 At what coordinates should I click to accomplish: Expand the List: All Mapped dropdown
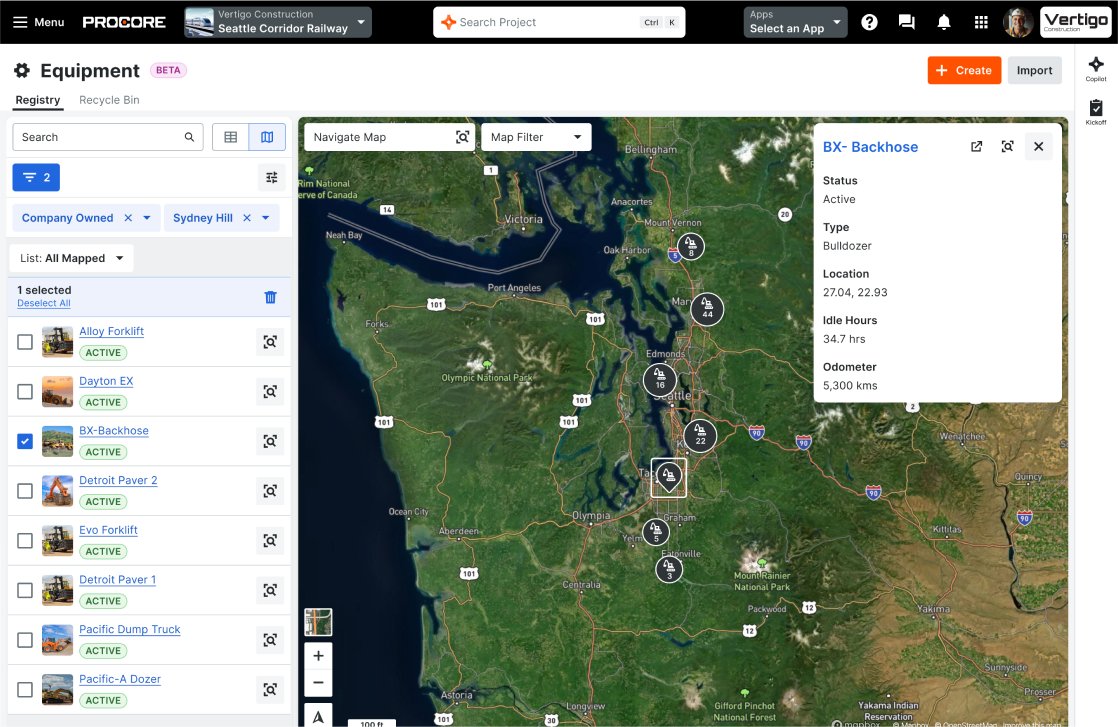tap(70, 257)
